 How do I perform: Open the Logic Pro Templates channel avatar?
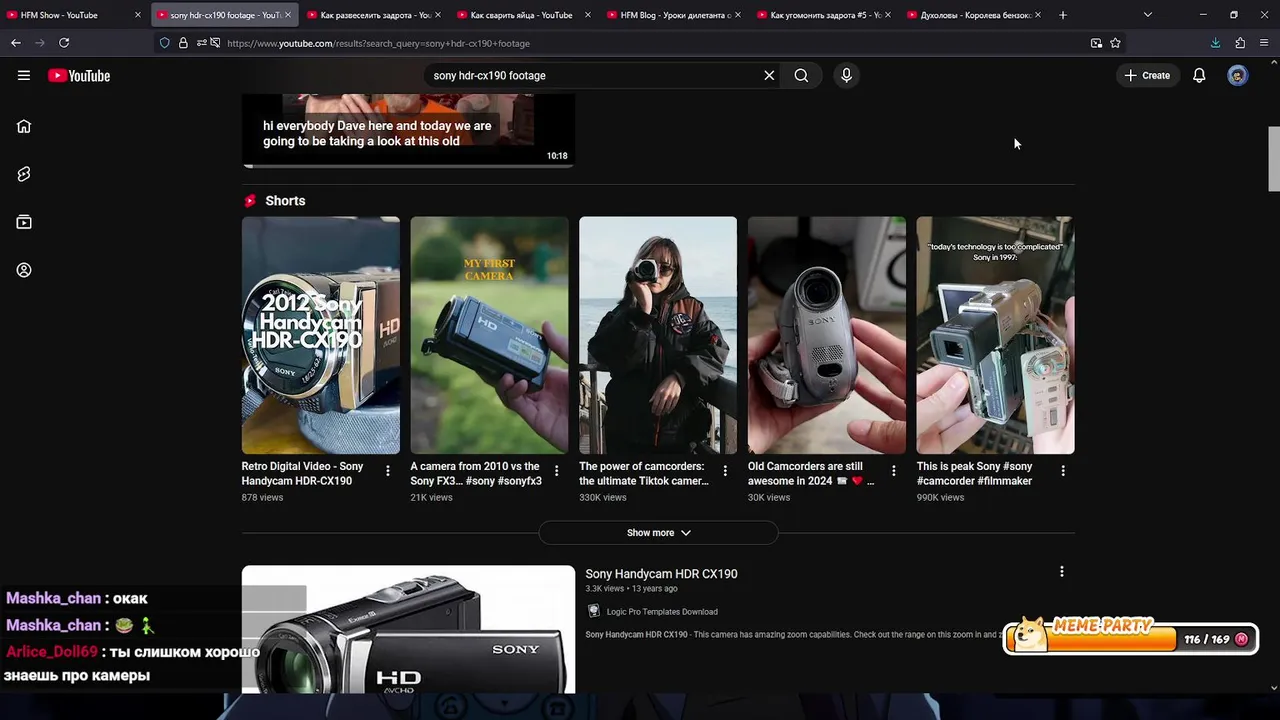point(594,611)
